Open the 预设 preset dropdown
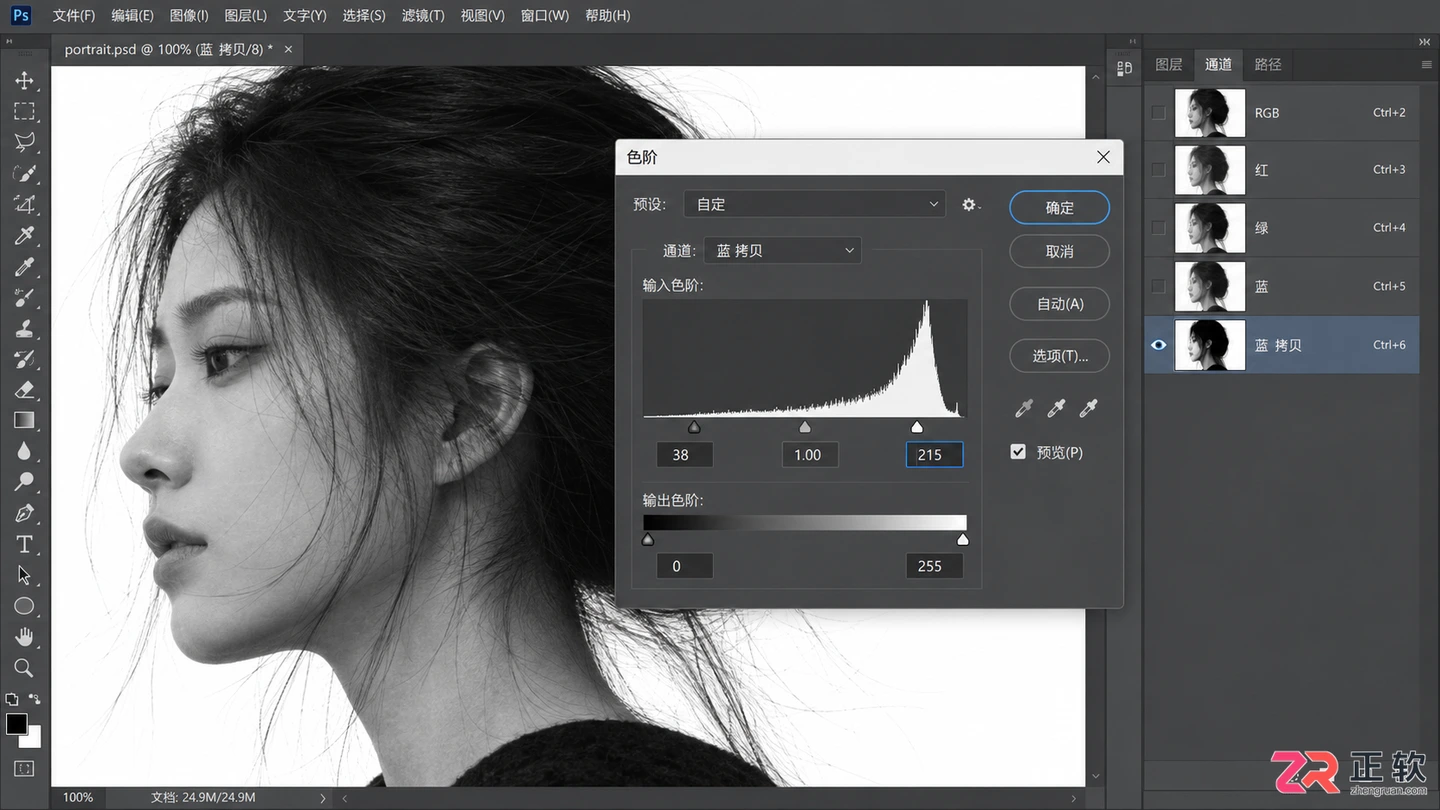Screen dimensions: 1440x810 click(815, 204)
